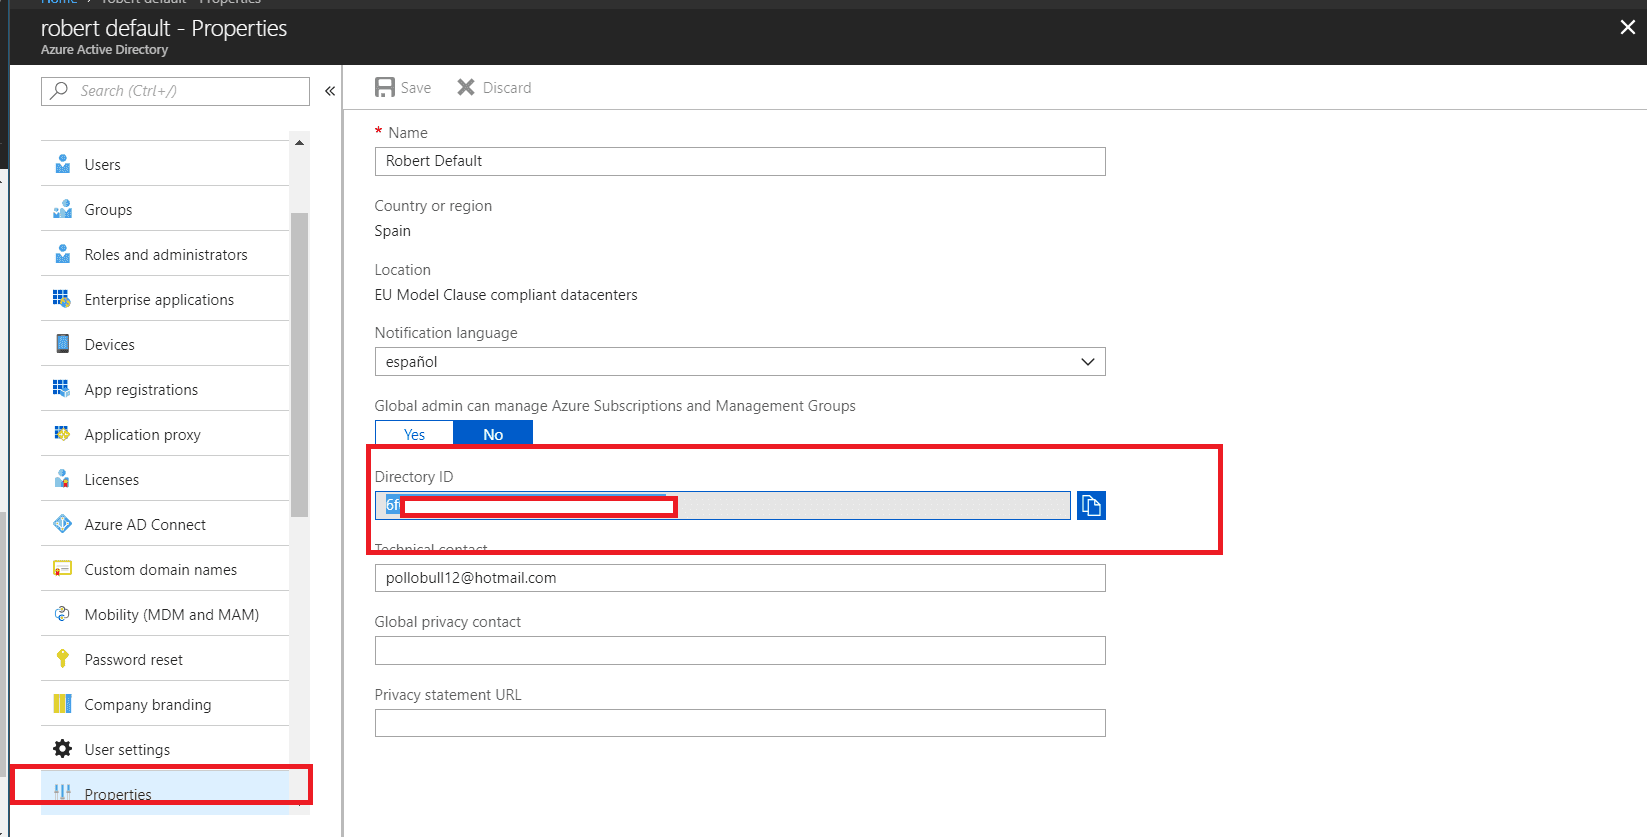Open Enterprise applications
Screen dimensions: 1647x837
click(165, 299)
